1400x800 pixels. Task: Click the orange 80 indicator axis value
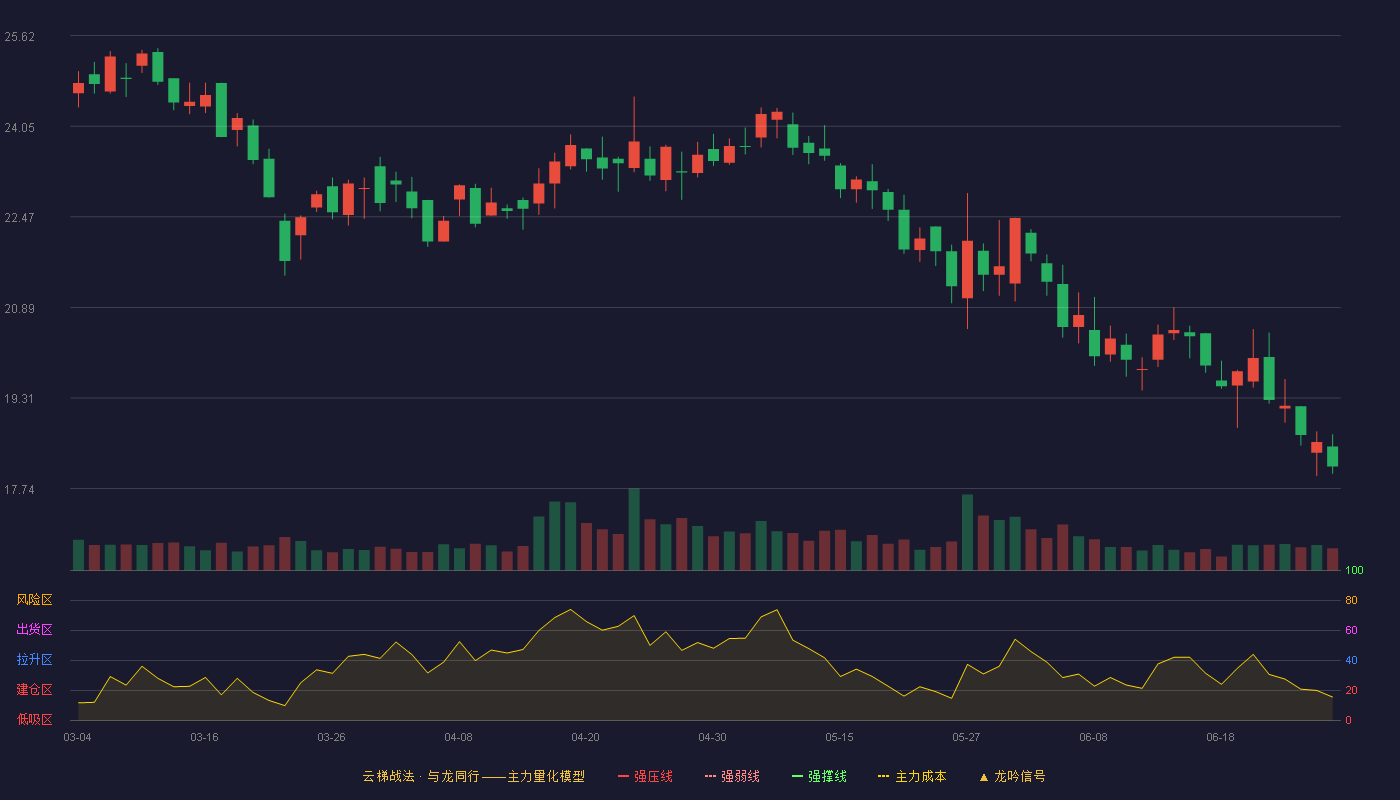pyautogui.click(x=1351, y=600)
